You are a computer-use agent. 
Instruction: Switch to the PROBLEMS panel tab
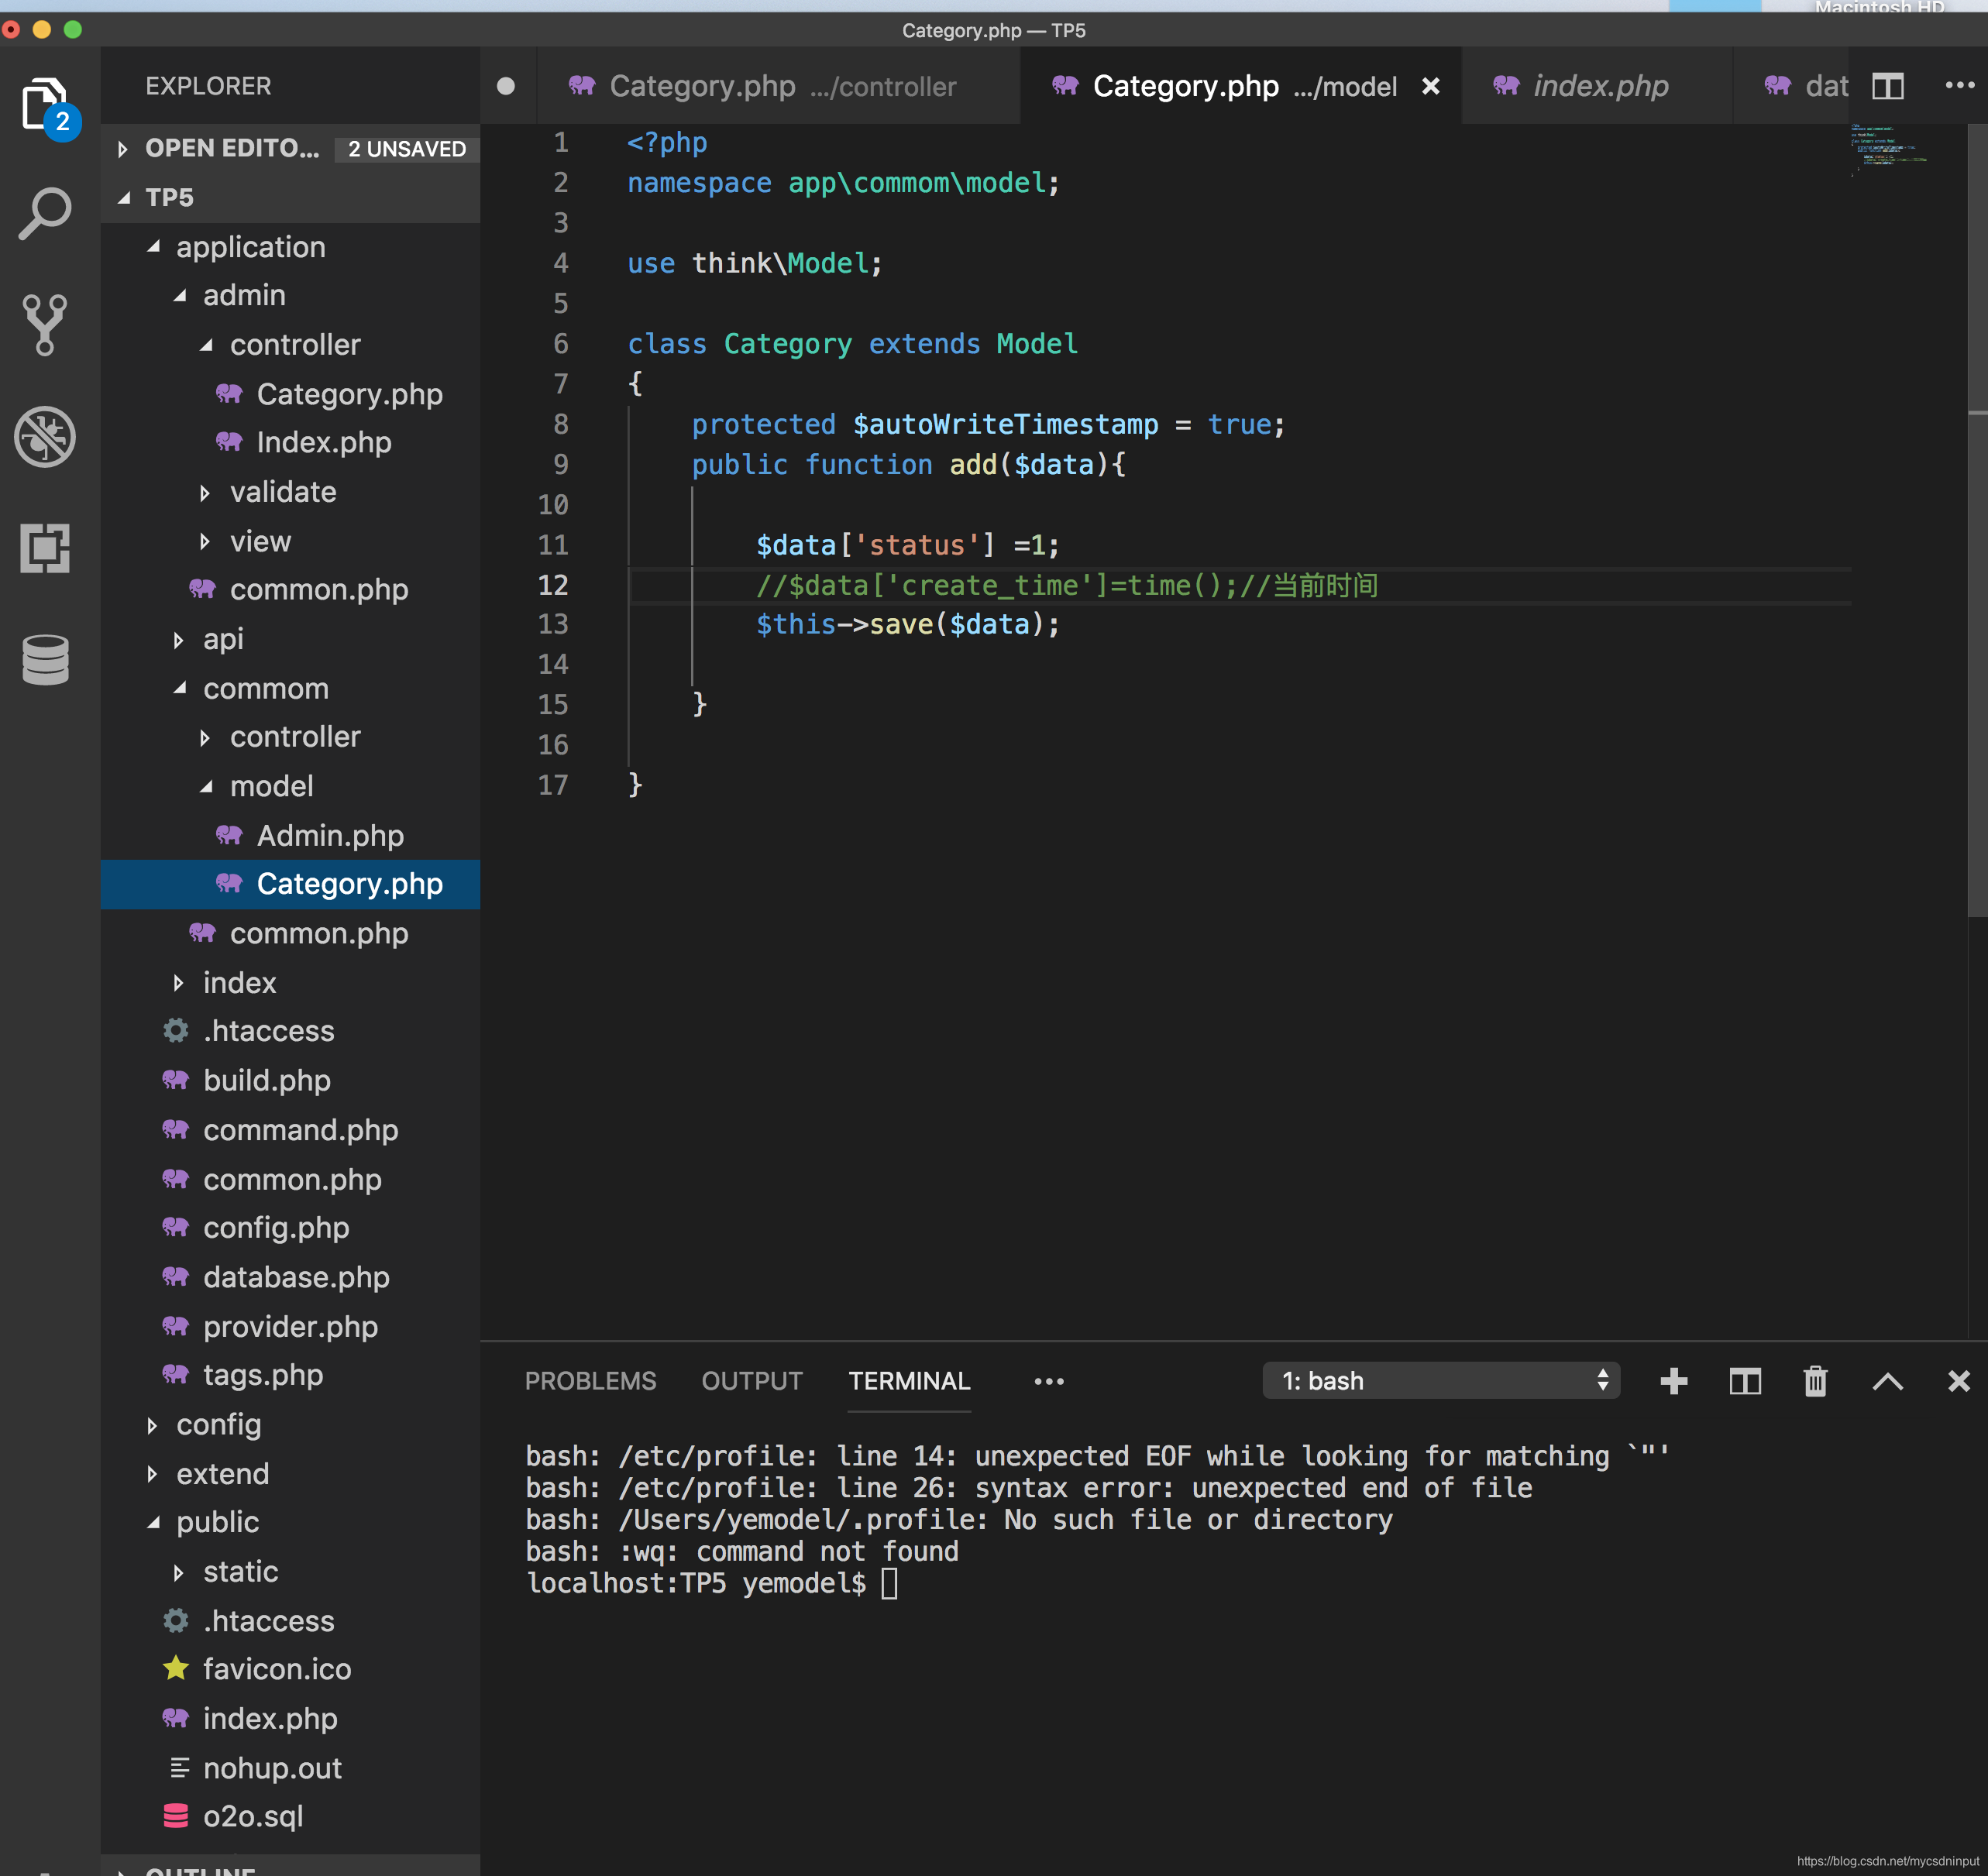pyautogui.click(x=590, y=1381)
